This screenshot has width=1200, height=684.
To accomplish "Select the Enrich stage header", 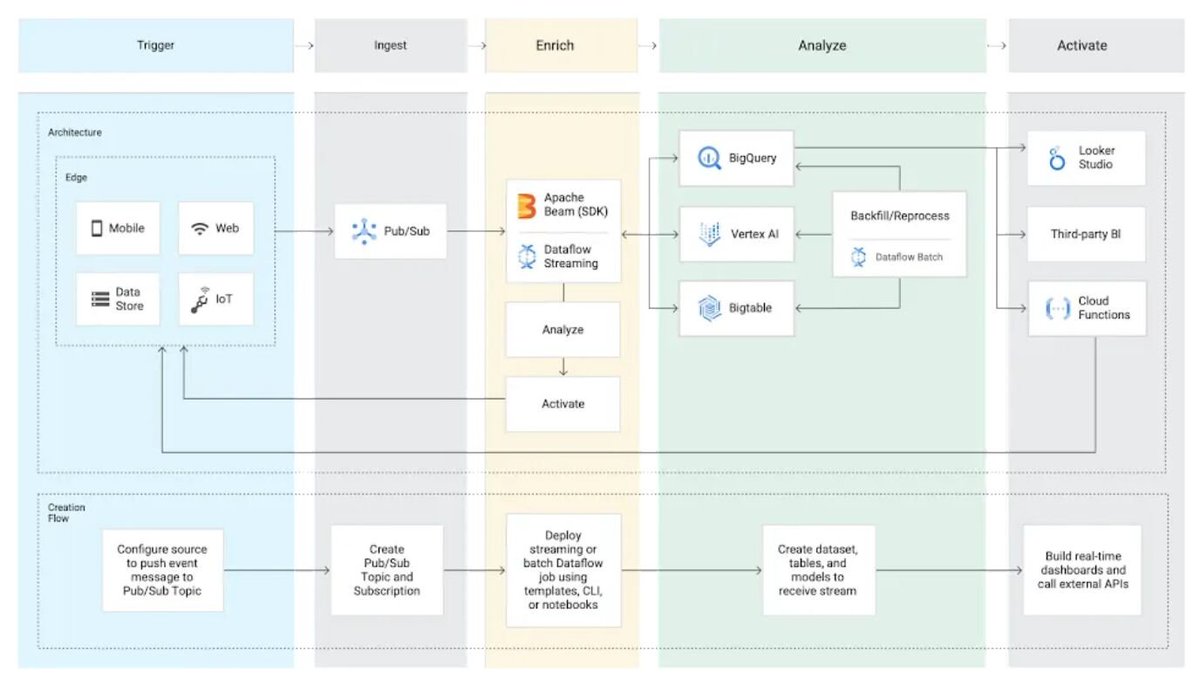I will (562, 45).
